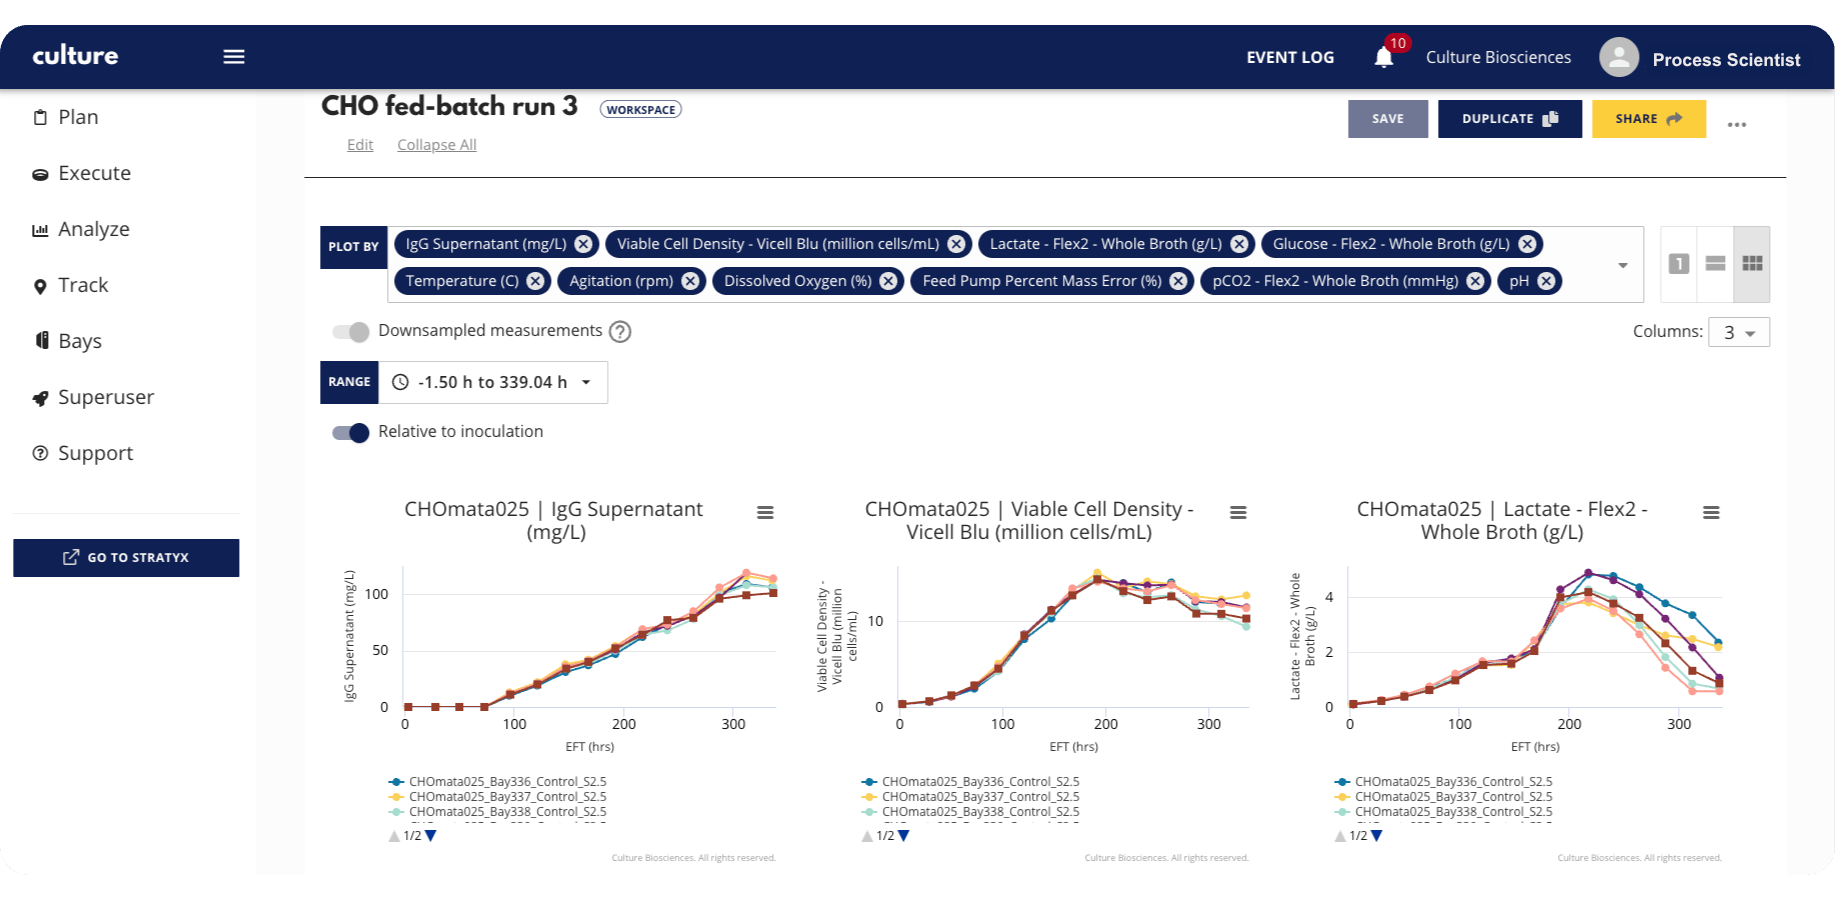Open the IgG Supernatant chart menu icon

coord(765,513)
